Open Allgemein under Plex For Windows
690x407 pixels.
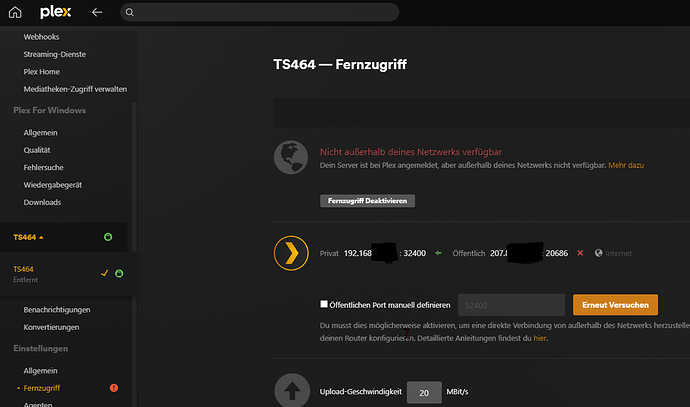coord(40,132)
